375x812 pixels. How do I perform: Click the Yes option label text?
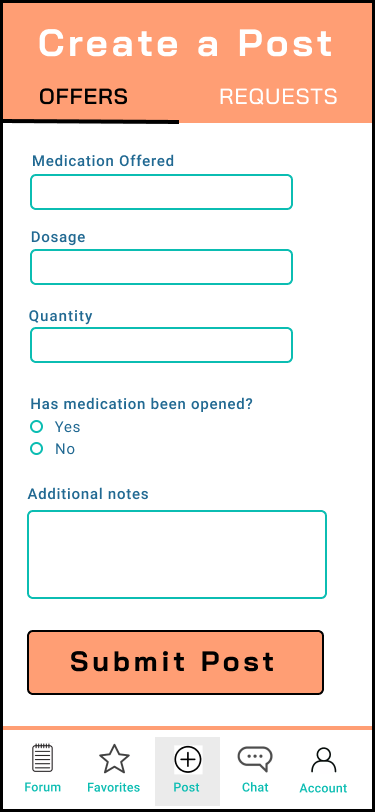[x=68, y=427]
